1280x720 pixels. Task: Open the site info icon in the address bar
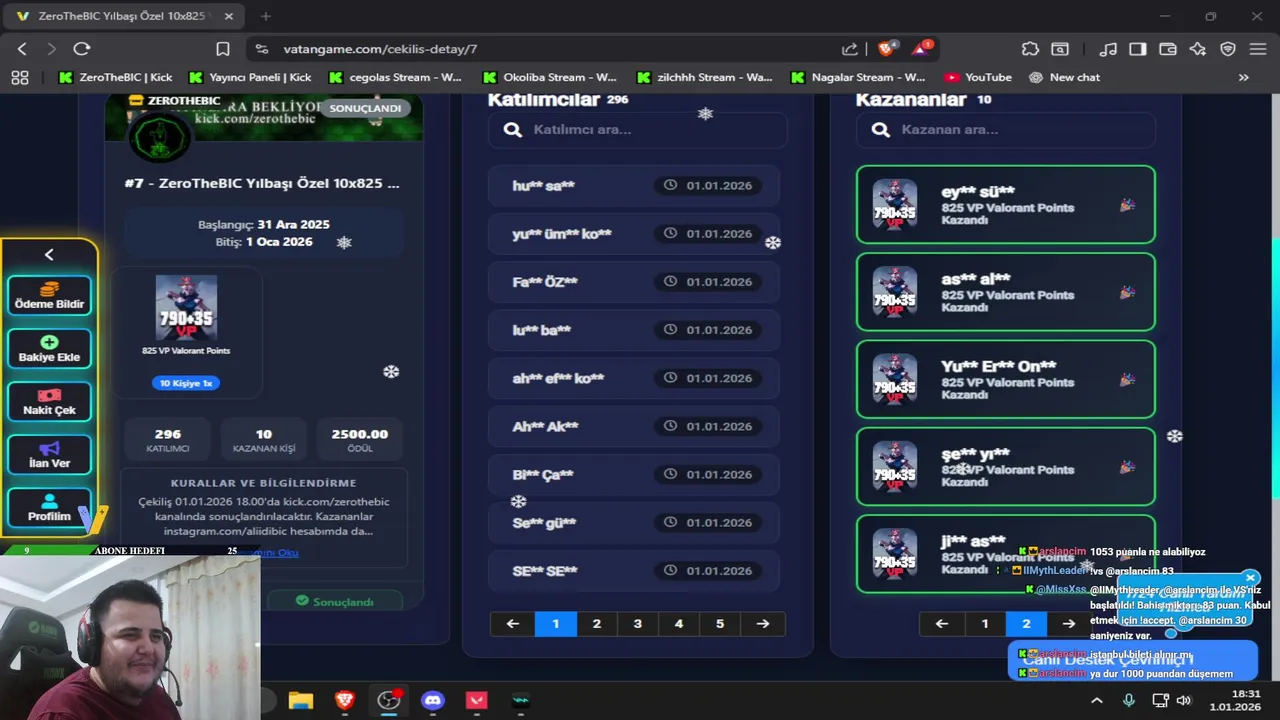[x=262, y=49]
